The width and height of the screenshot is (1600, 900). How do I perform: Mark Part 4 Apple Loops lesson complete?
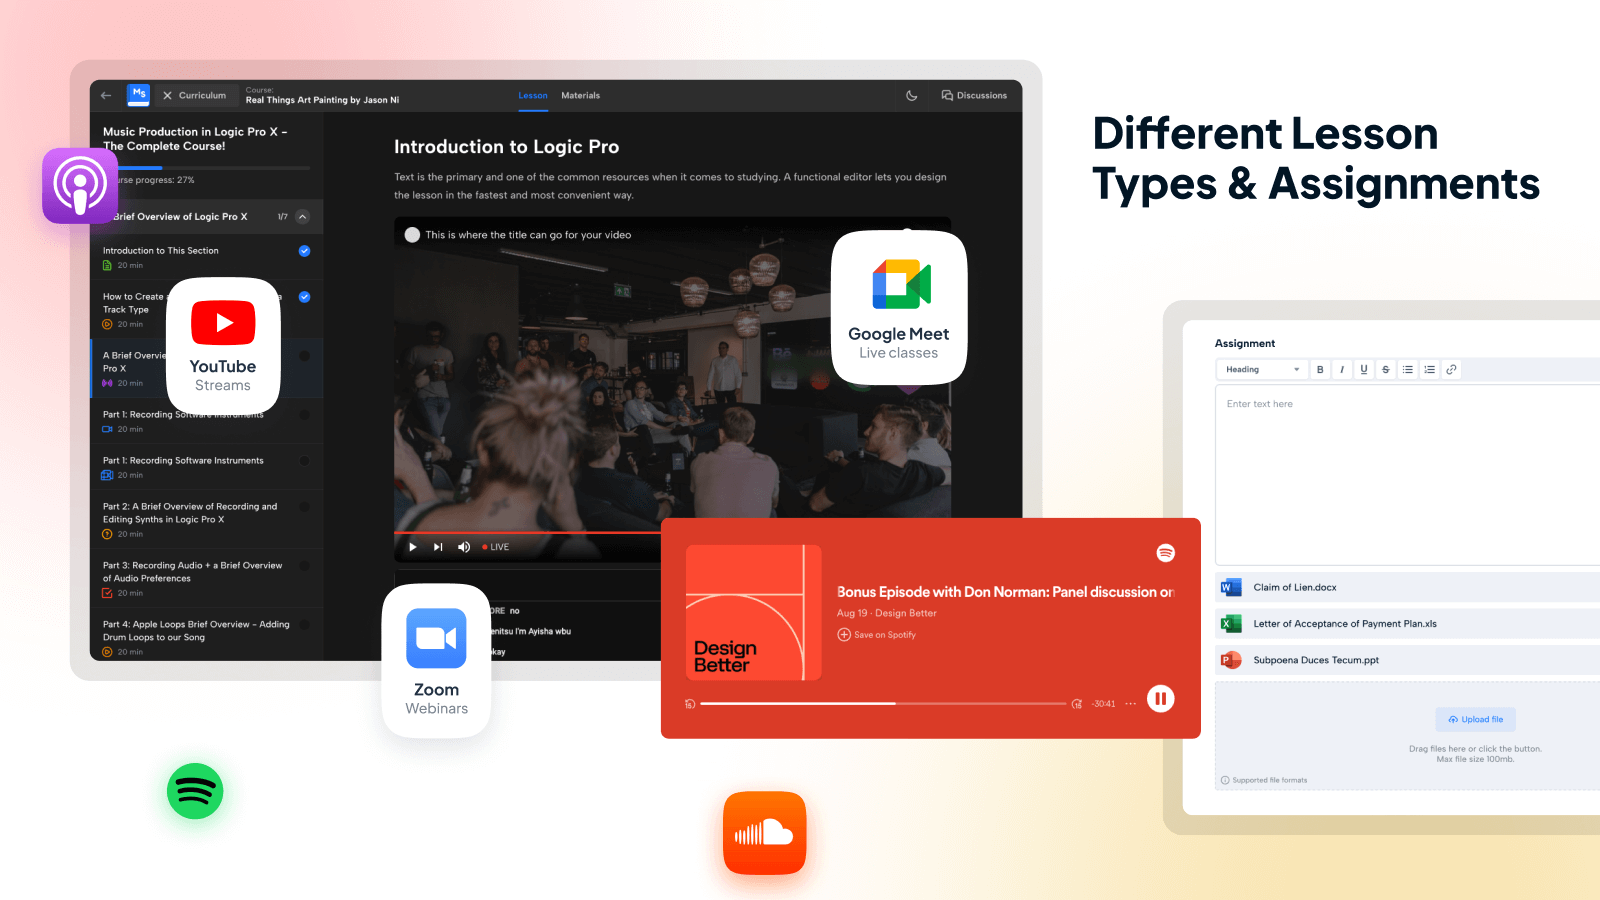304,625
